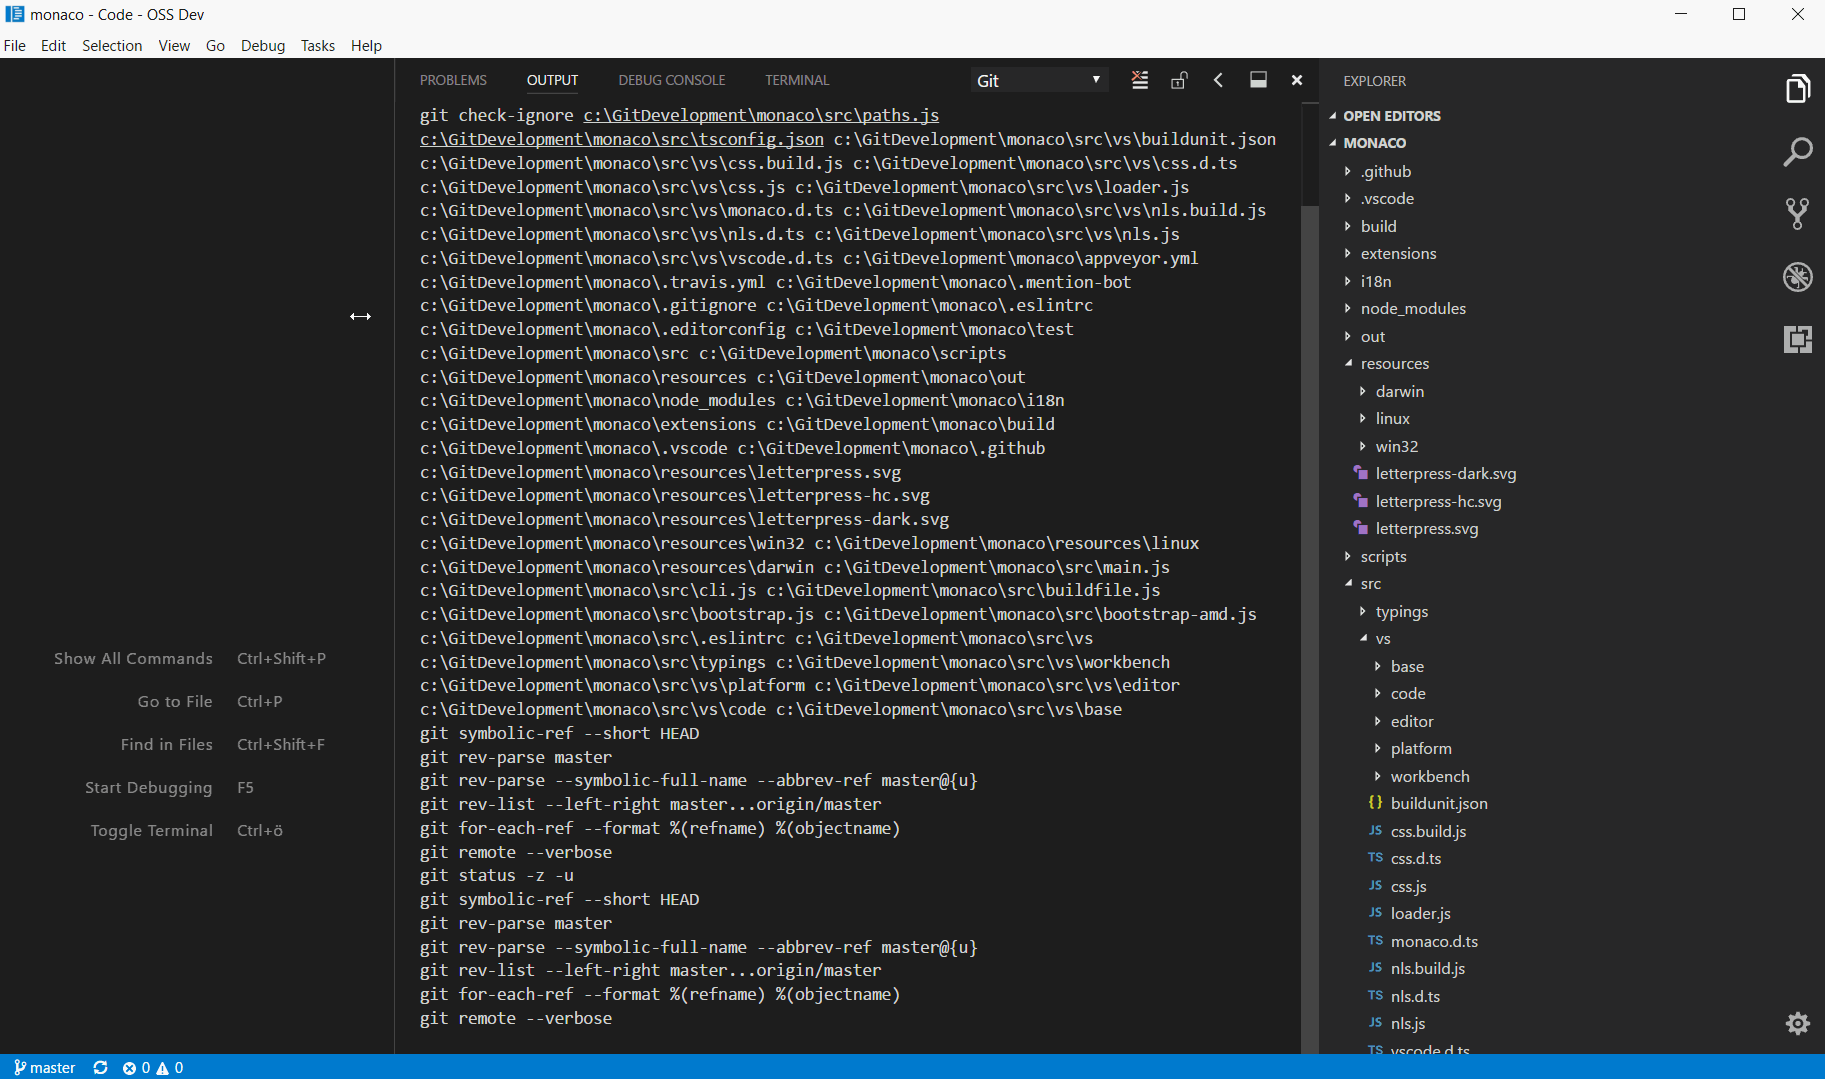This screenshot has width=1825, height=1079.
Task: Open the Extensions view icon
Action: (x=1797, y=339)
